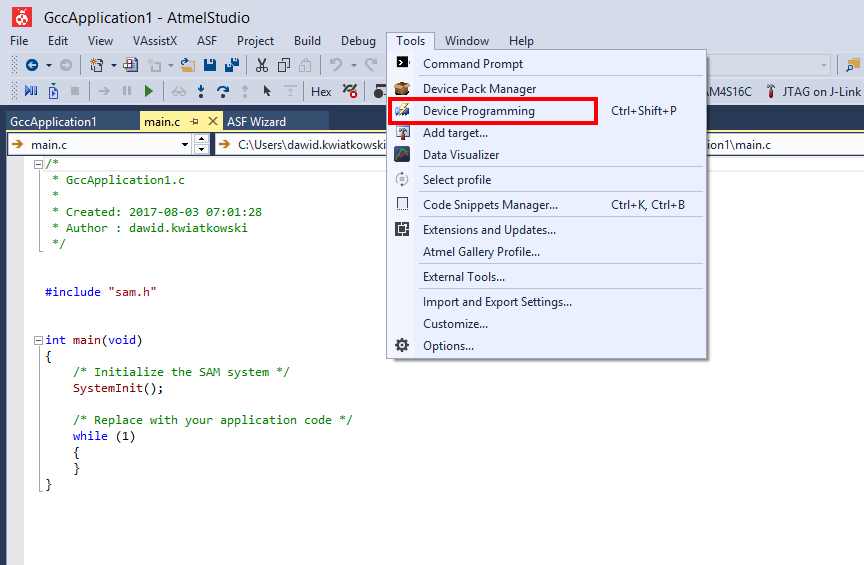
Task: Click the Step Over debug icon
Action: tap(223, 90)
